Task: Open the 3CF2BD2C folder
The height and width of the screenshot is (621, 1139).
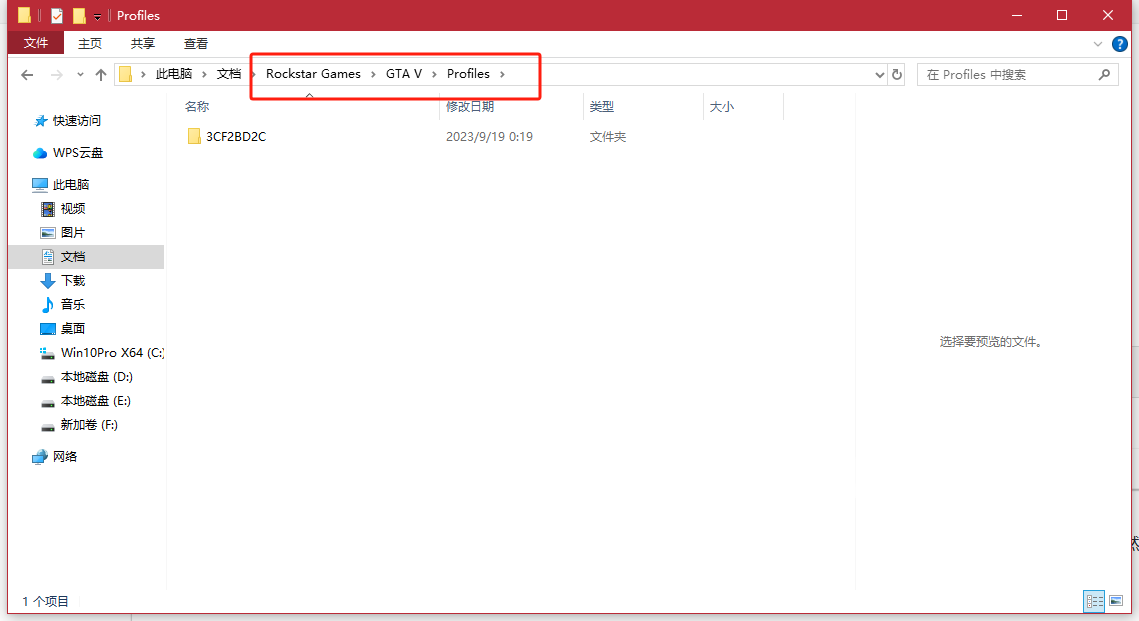Action: tap(235, 137)
